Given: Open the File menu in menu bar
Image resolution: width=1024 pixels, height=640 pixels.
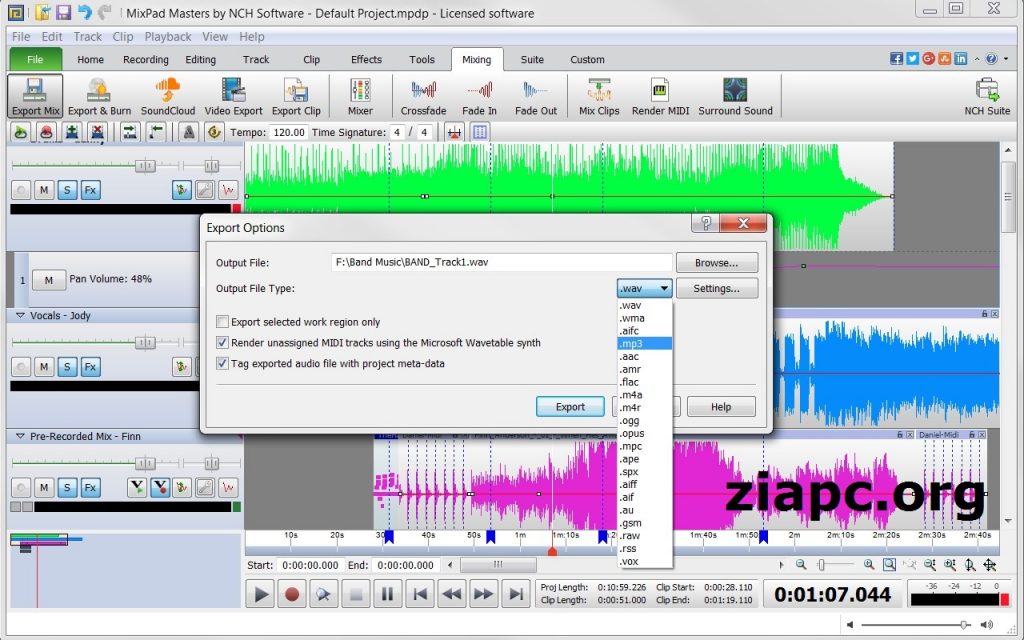Looking at the screenshot, I should pos(21,37).
